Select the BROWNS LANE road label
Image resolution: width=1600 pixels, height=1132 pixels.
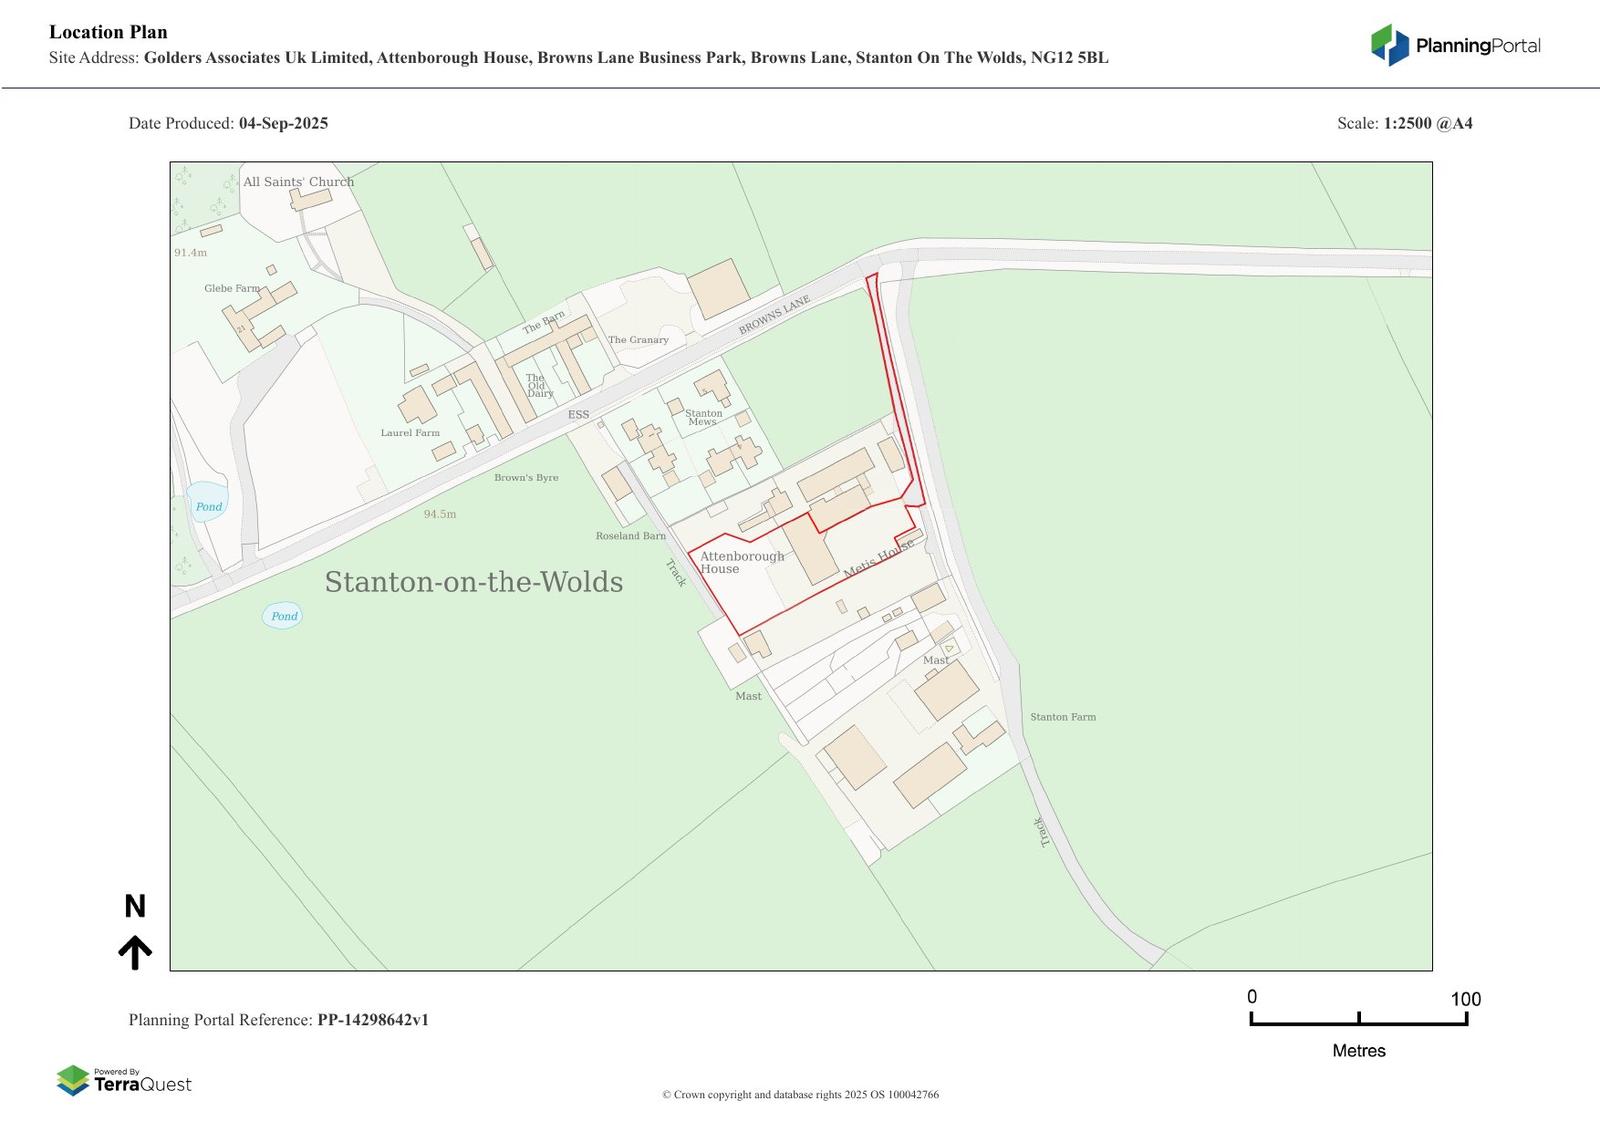(774, 316)
